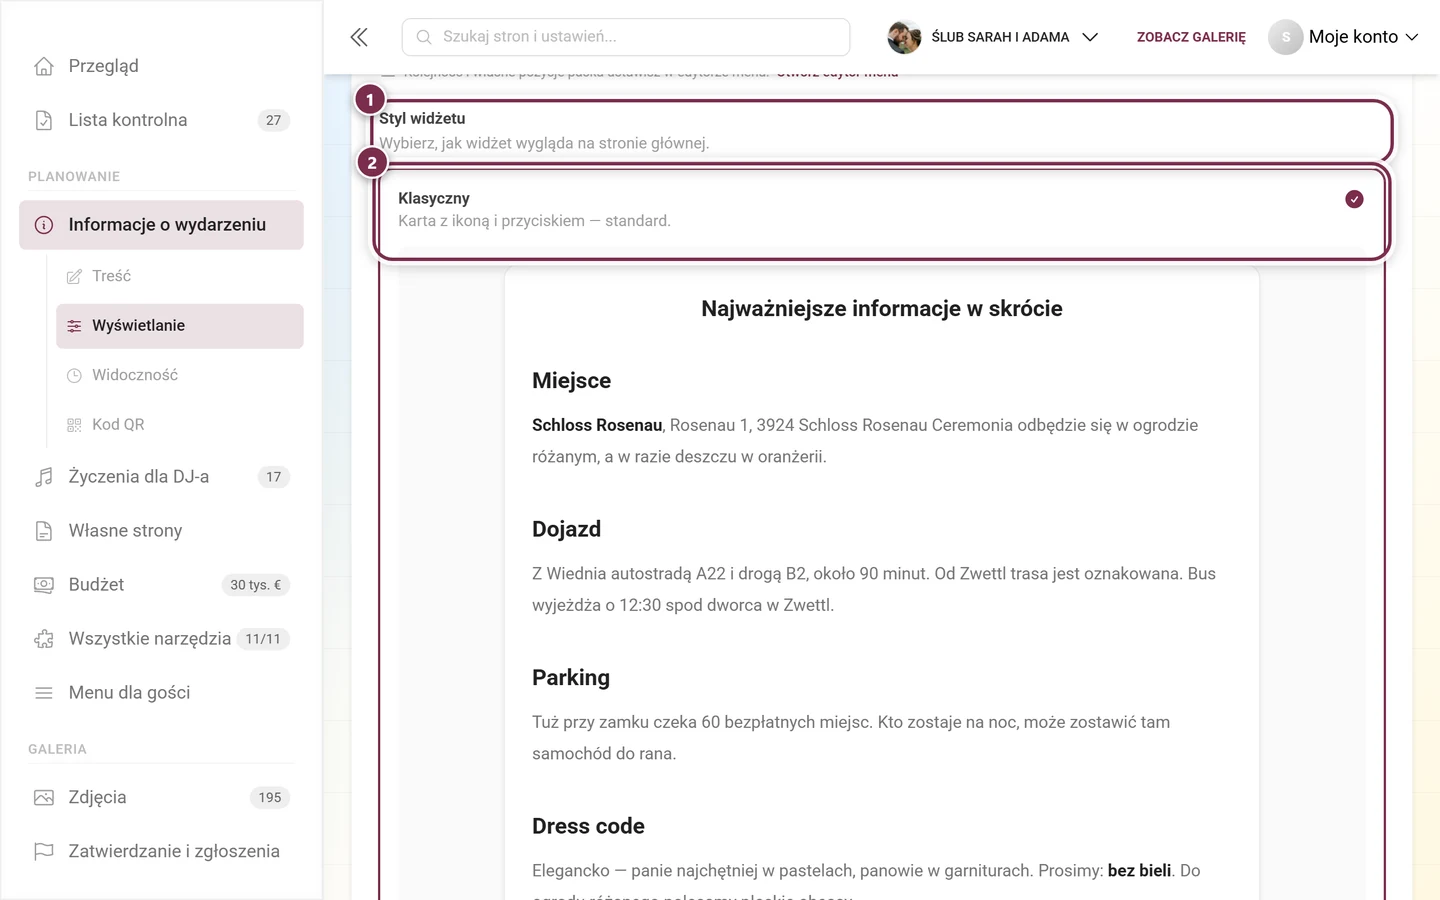Click the Szukaj stron i ustawień search field
Viewport: 1440px width, 900px height.
626,37
